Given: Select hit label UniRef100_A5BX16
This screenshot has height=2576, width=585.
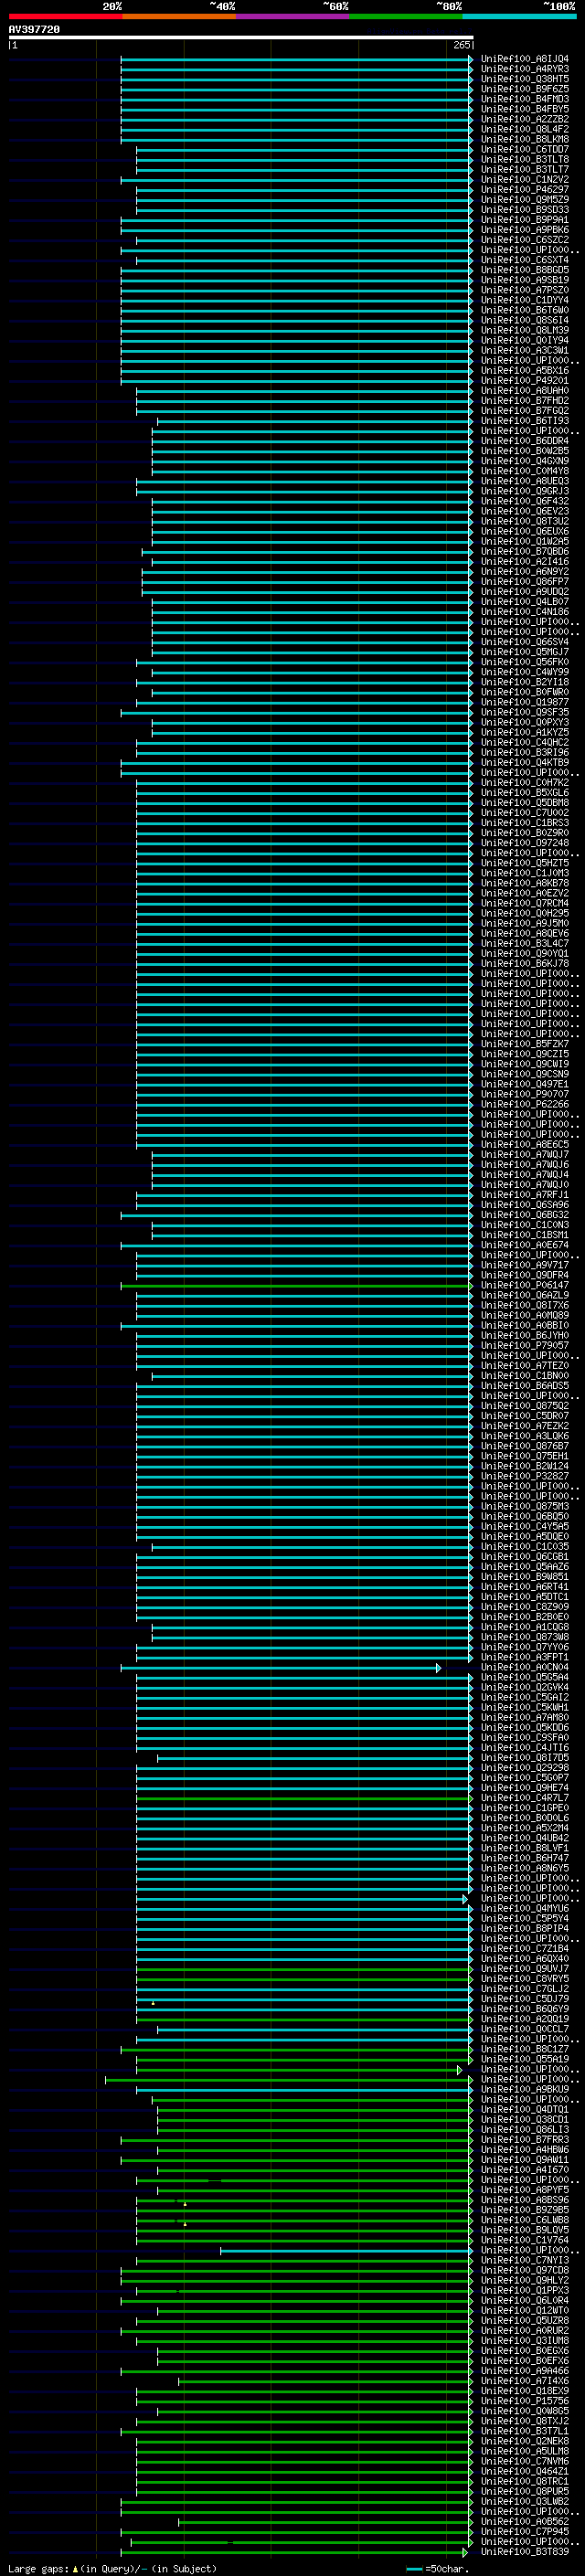Looking at the screenshot, I should (x=525, y=370).
